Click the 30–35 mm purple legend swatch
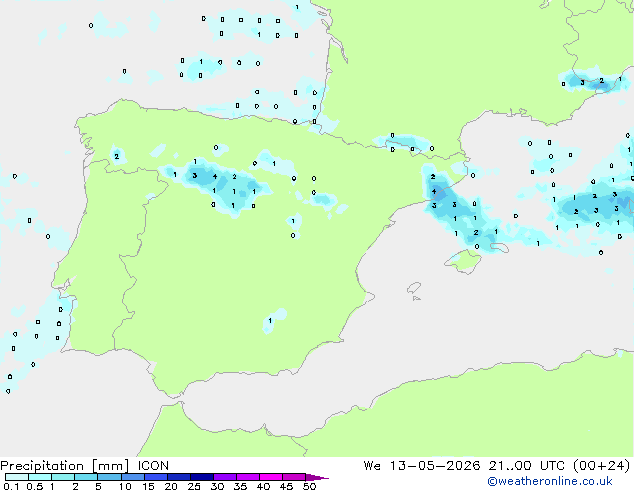The width and height of the screenshot is (634, 490). (x=224, y=477)
